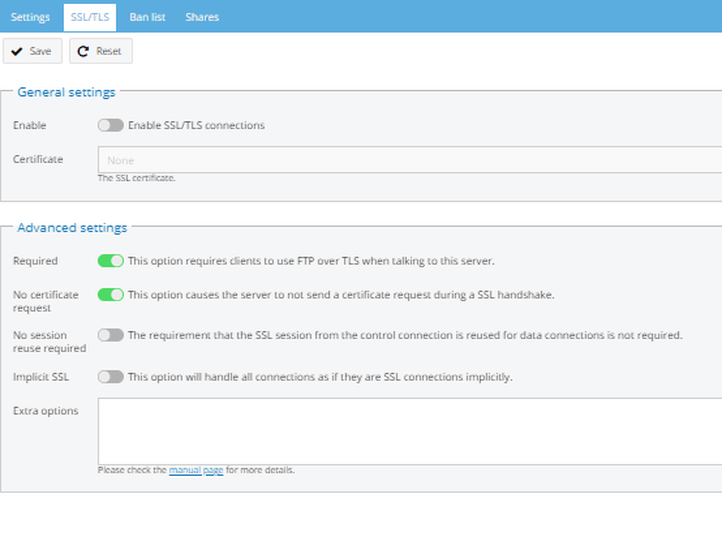Click the 'Implicit SSL' label
The height and width of the screenshot is (554, 722).
pos(41,377)
